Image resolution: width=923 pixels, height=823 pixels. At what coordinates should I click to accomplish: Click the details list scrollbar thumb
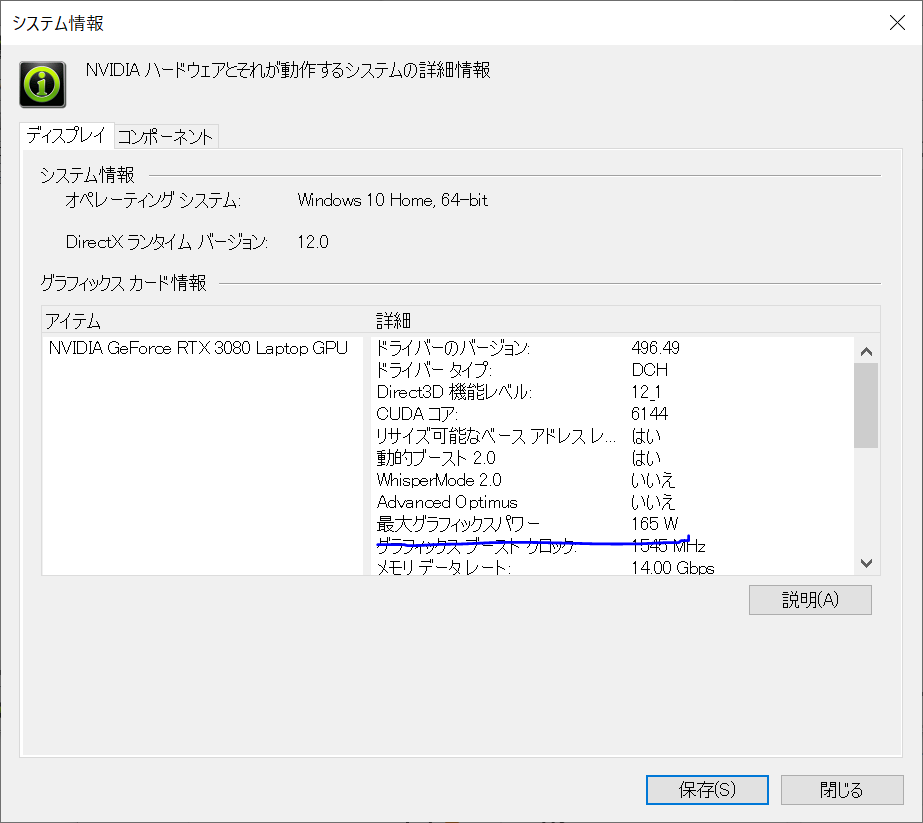pos(866,405)
